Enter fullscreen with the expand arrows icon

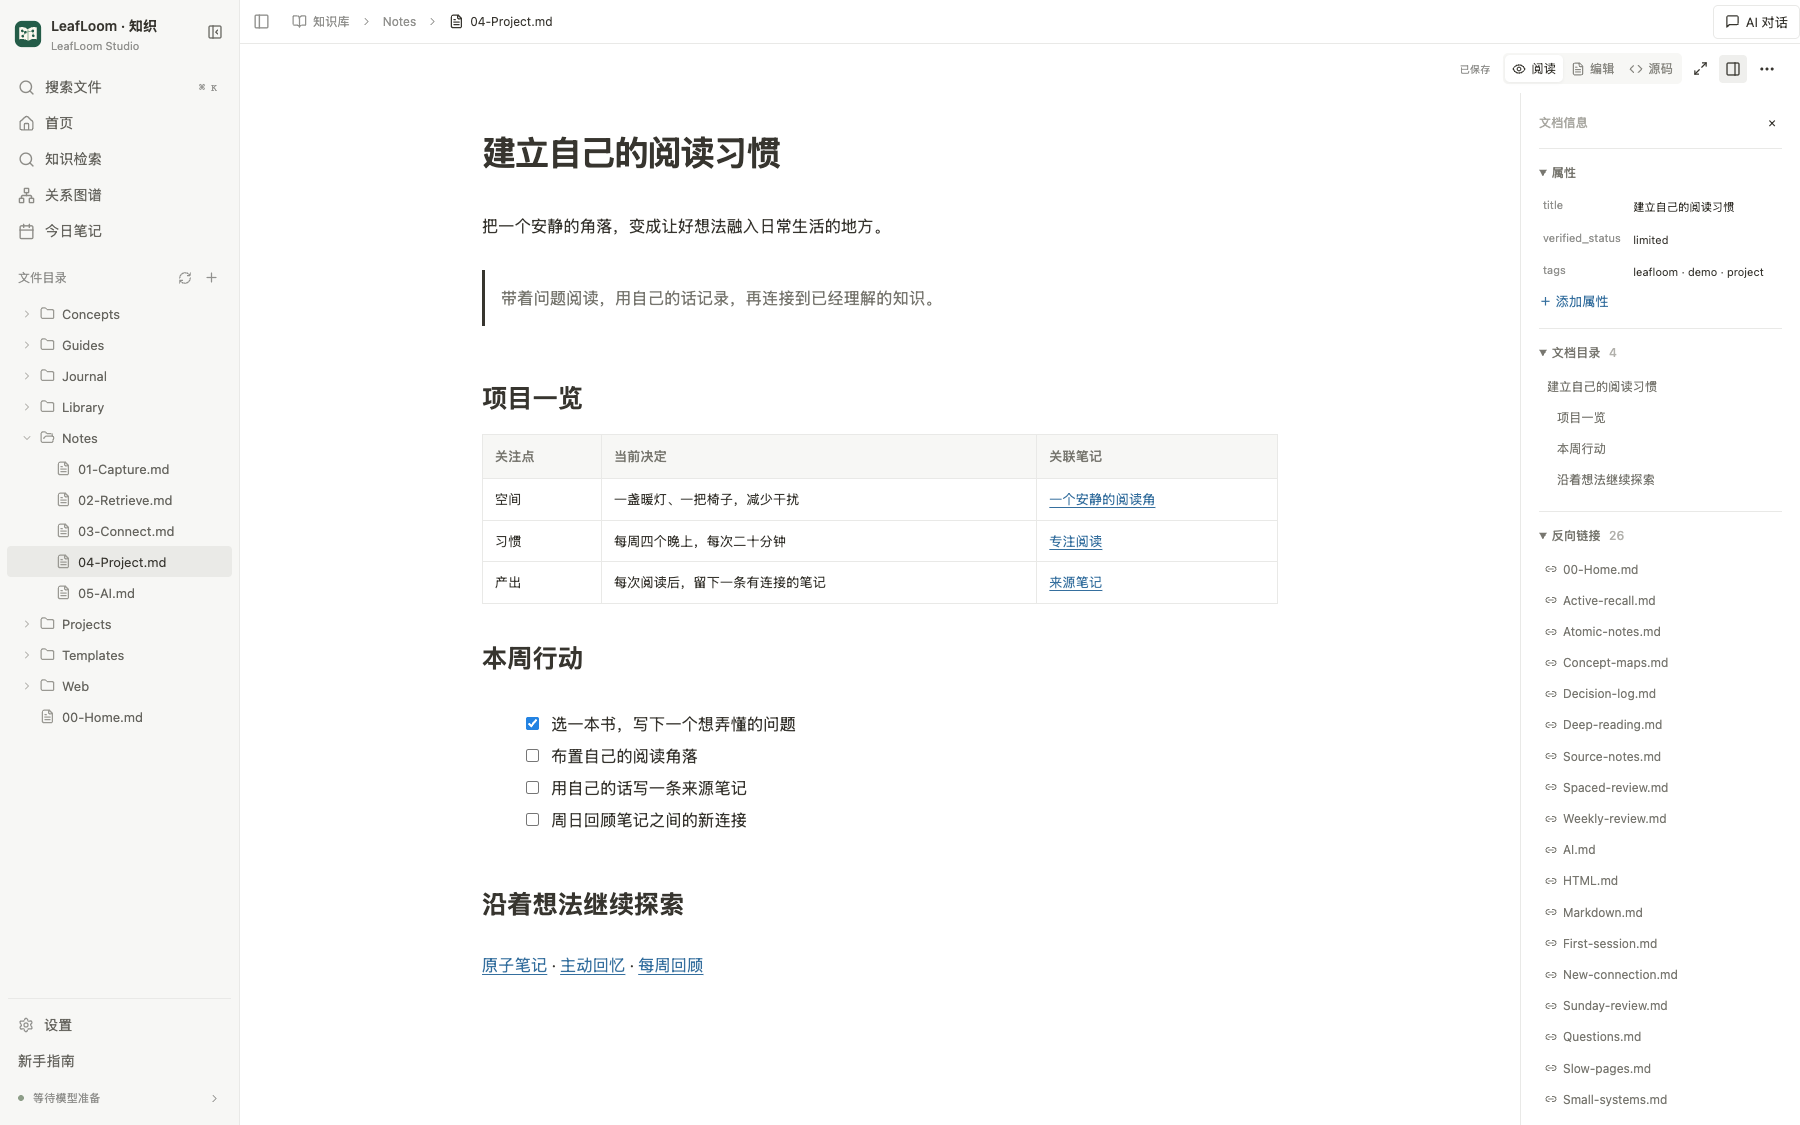tap(1700, 69)
